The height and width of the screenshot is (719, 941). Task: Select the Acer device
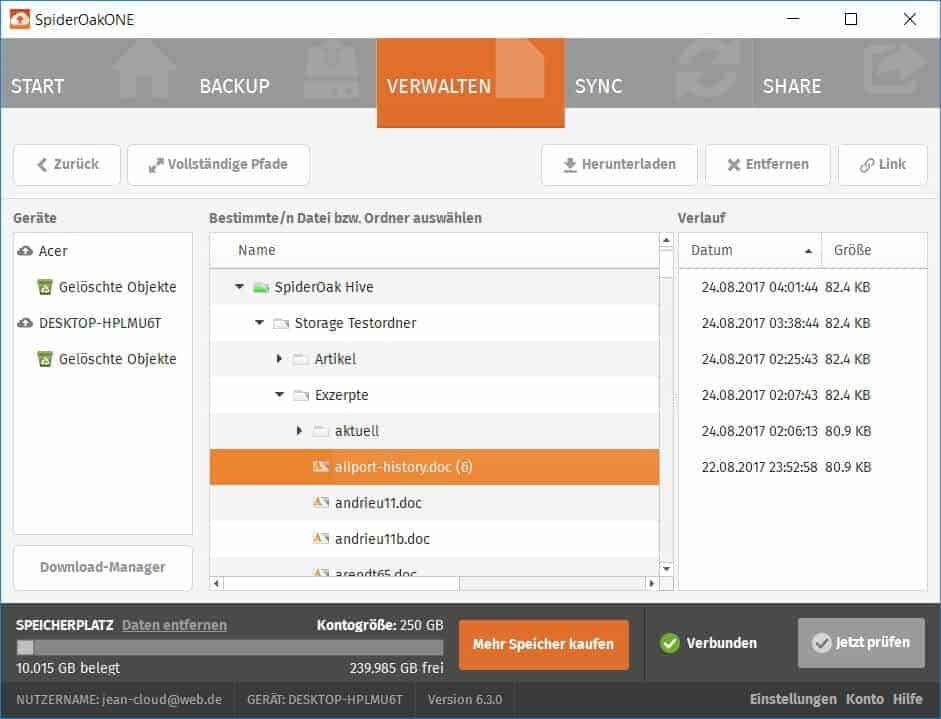point(53,251)
